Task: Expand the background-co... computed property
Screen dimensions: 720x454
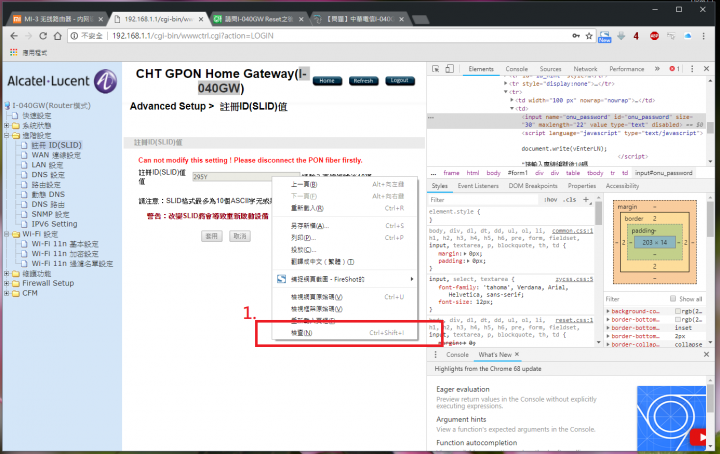Action: pos(608,311)
